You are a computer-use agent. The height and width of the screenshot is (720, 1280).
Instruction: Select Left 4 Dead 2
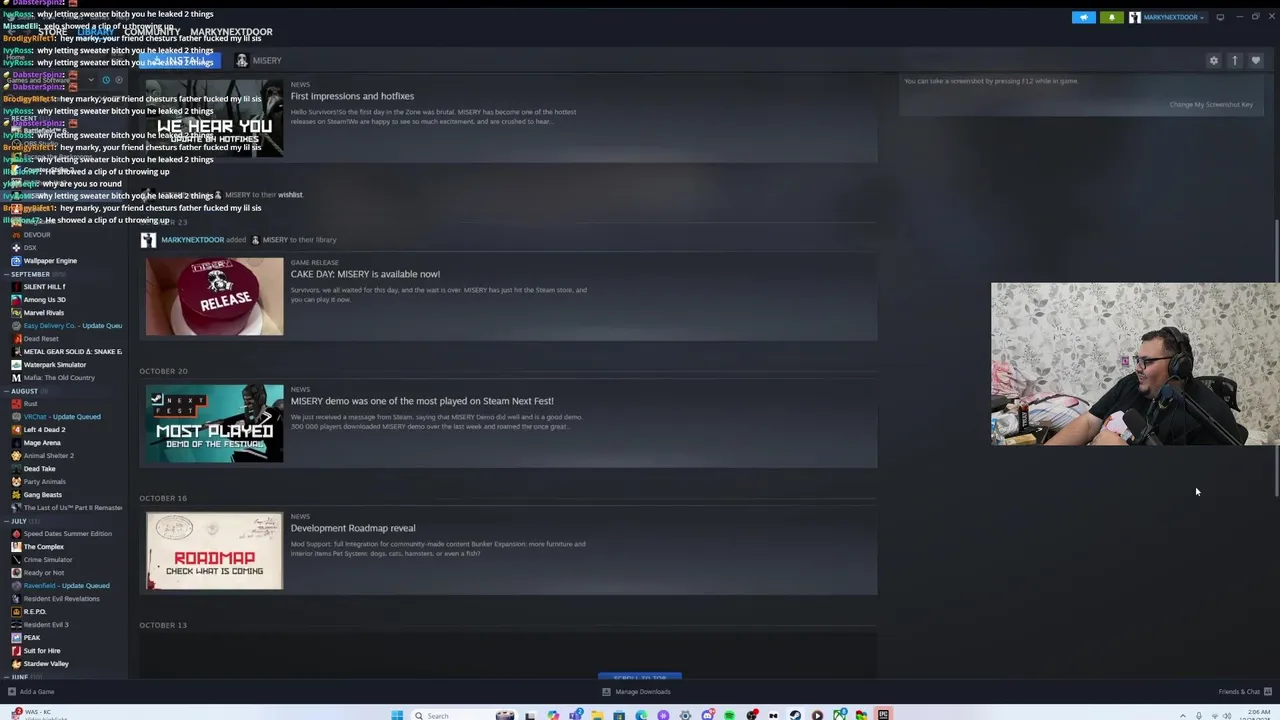click(x=44, y=430)
